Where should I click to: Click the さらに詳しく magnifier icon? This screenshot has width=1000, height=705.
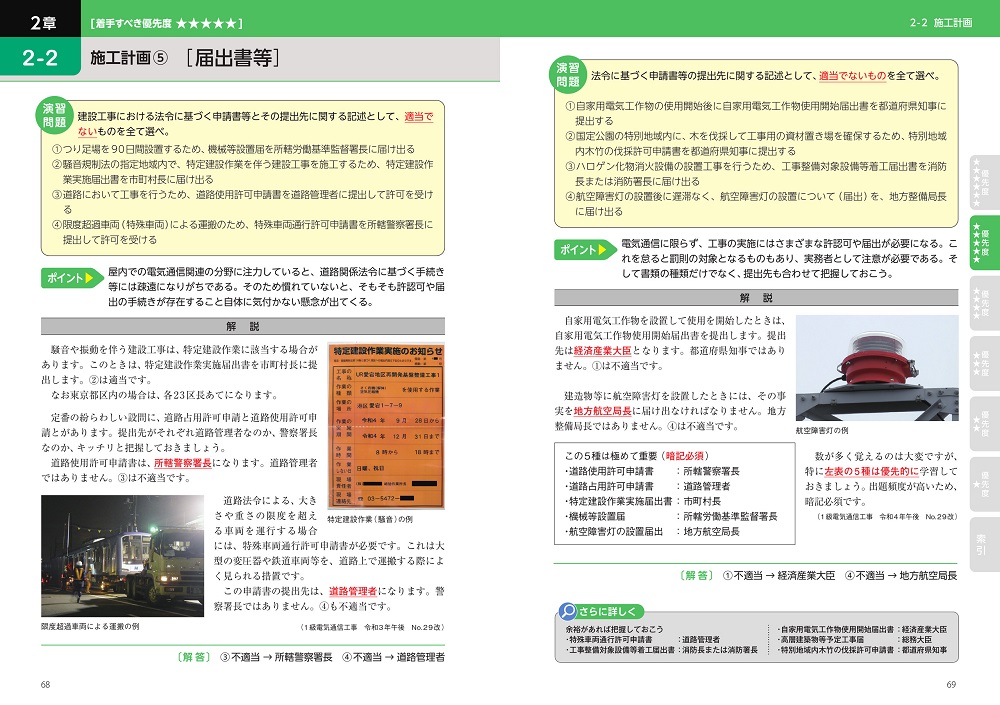point(568,611)
